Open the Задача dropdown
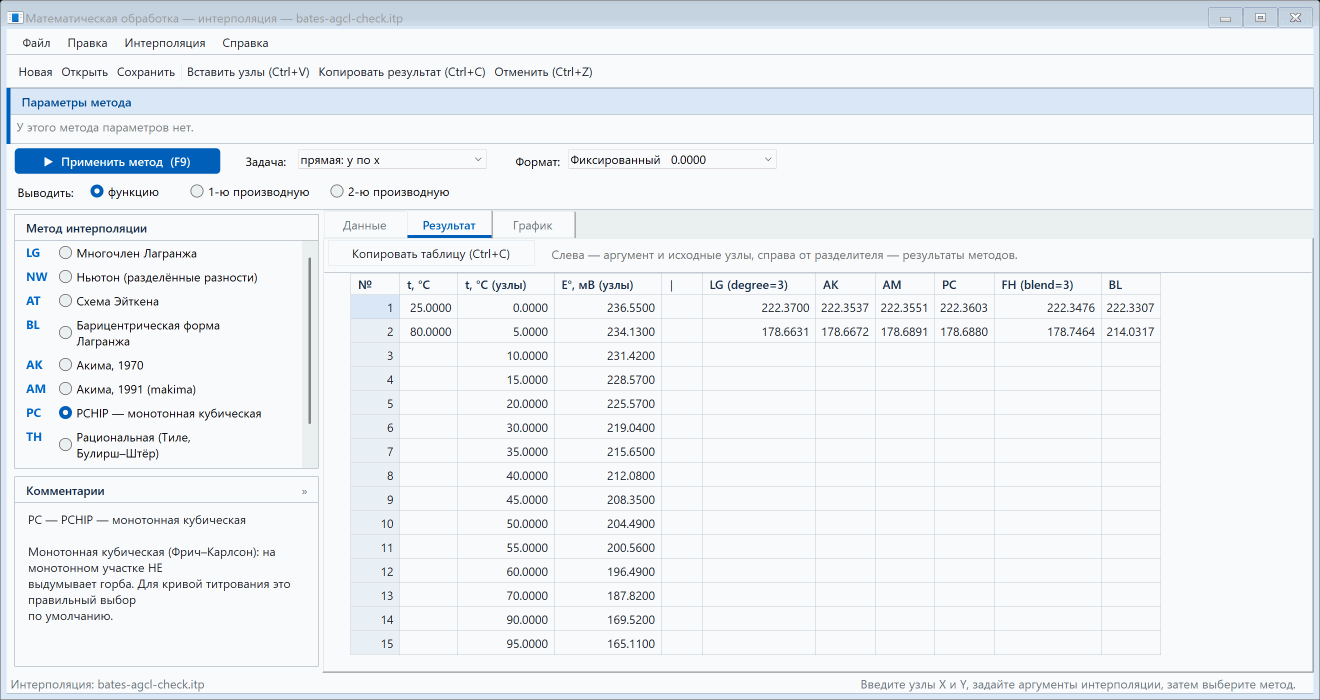Viewport: 1320px width, 700px height. (x=392, y=160)
